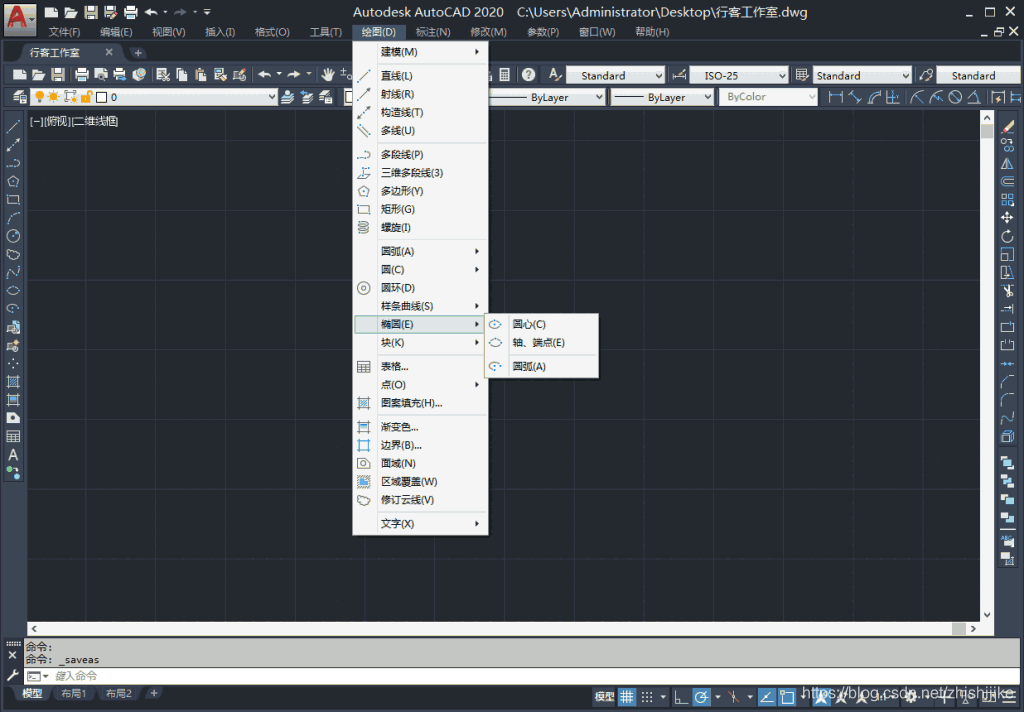Select the Ellipse tool in left toolbar
Screen dimensions: 1024x712
click(13, 290)
